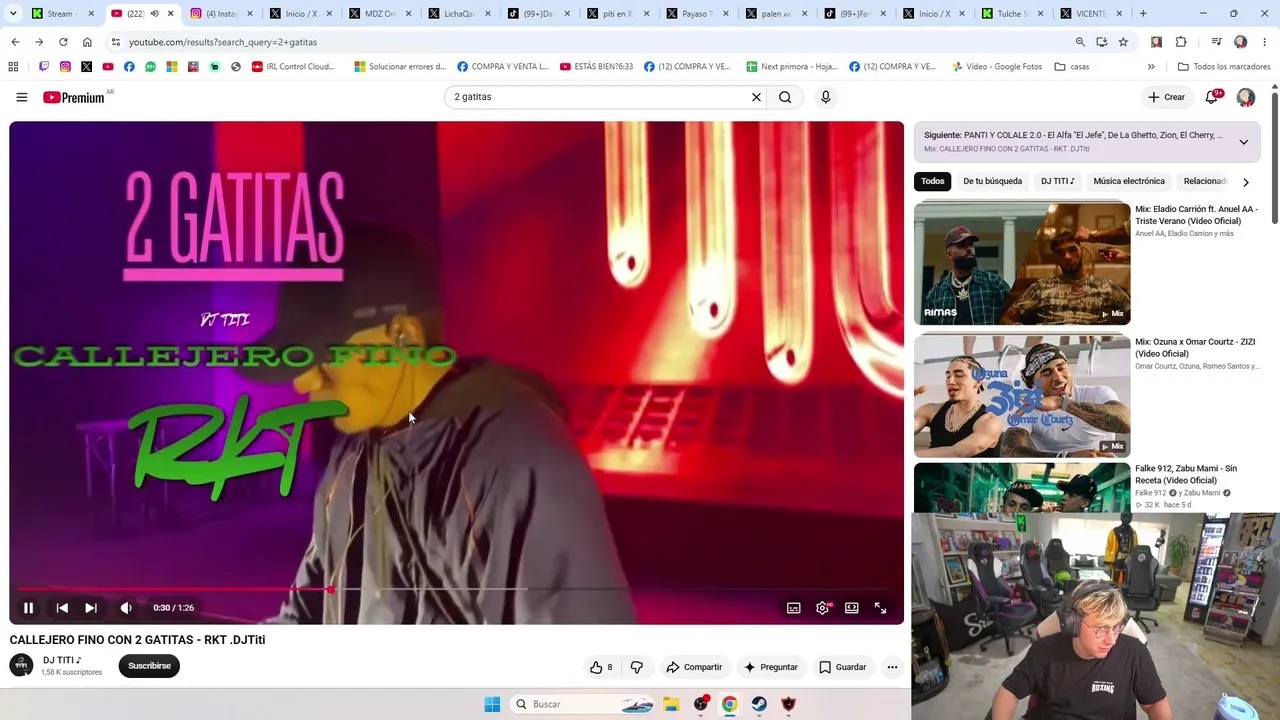
Task: Click the magnifier search button
Action: (785, 97)
